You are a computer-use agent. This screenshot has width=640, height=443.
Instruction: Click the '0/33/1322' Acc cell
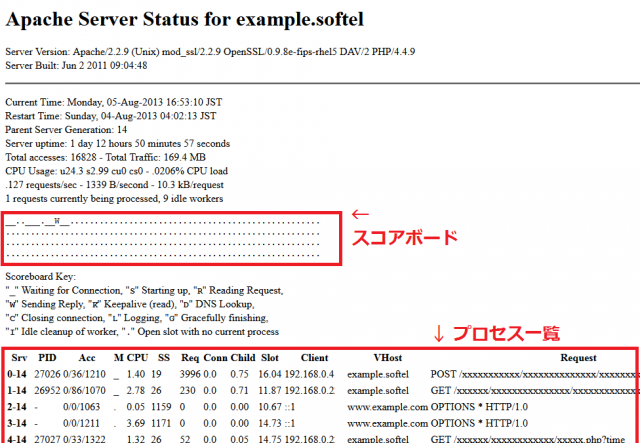84,439
